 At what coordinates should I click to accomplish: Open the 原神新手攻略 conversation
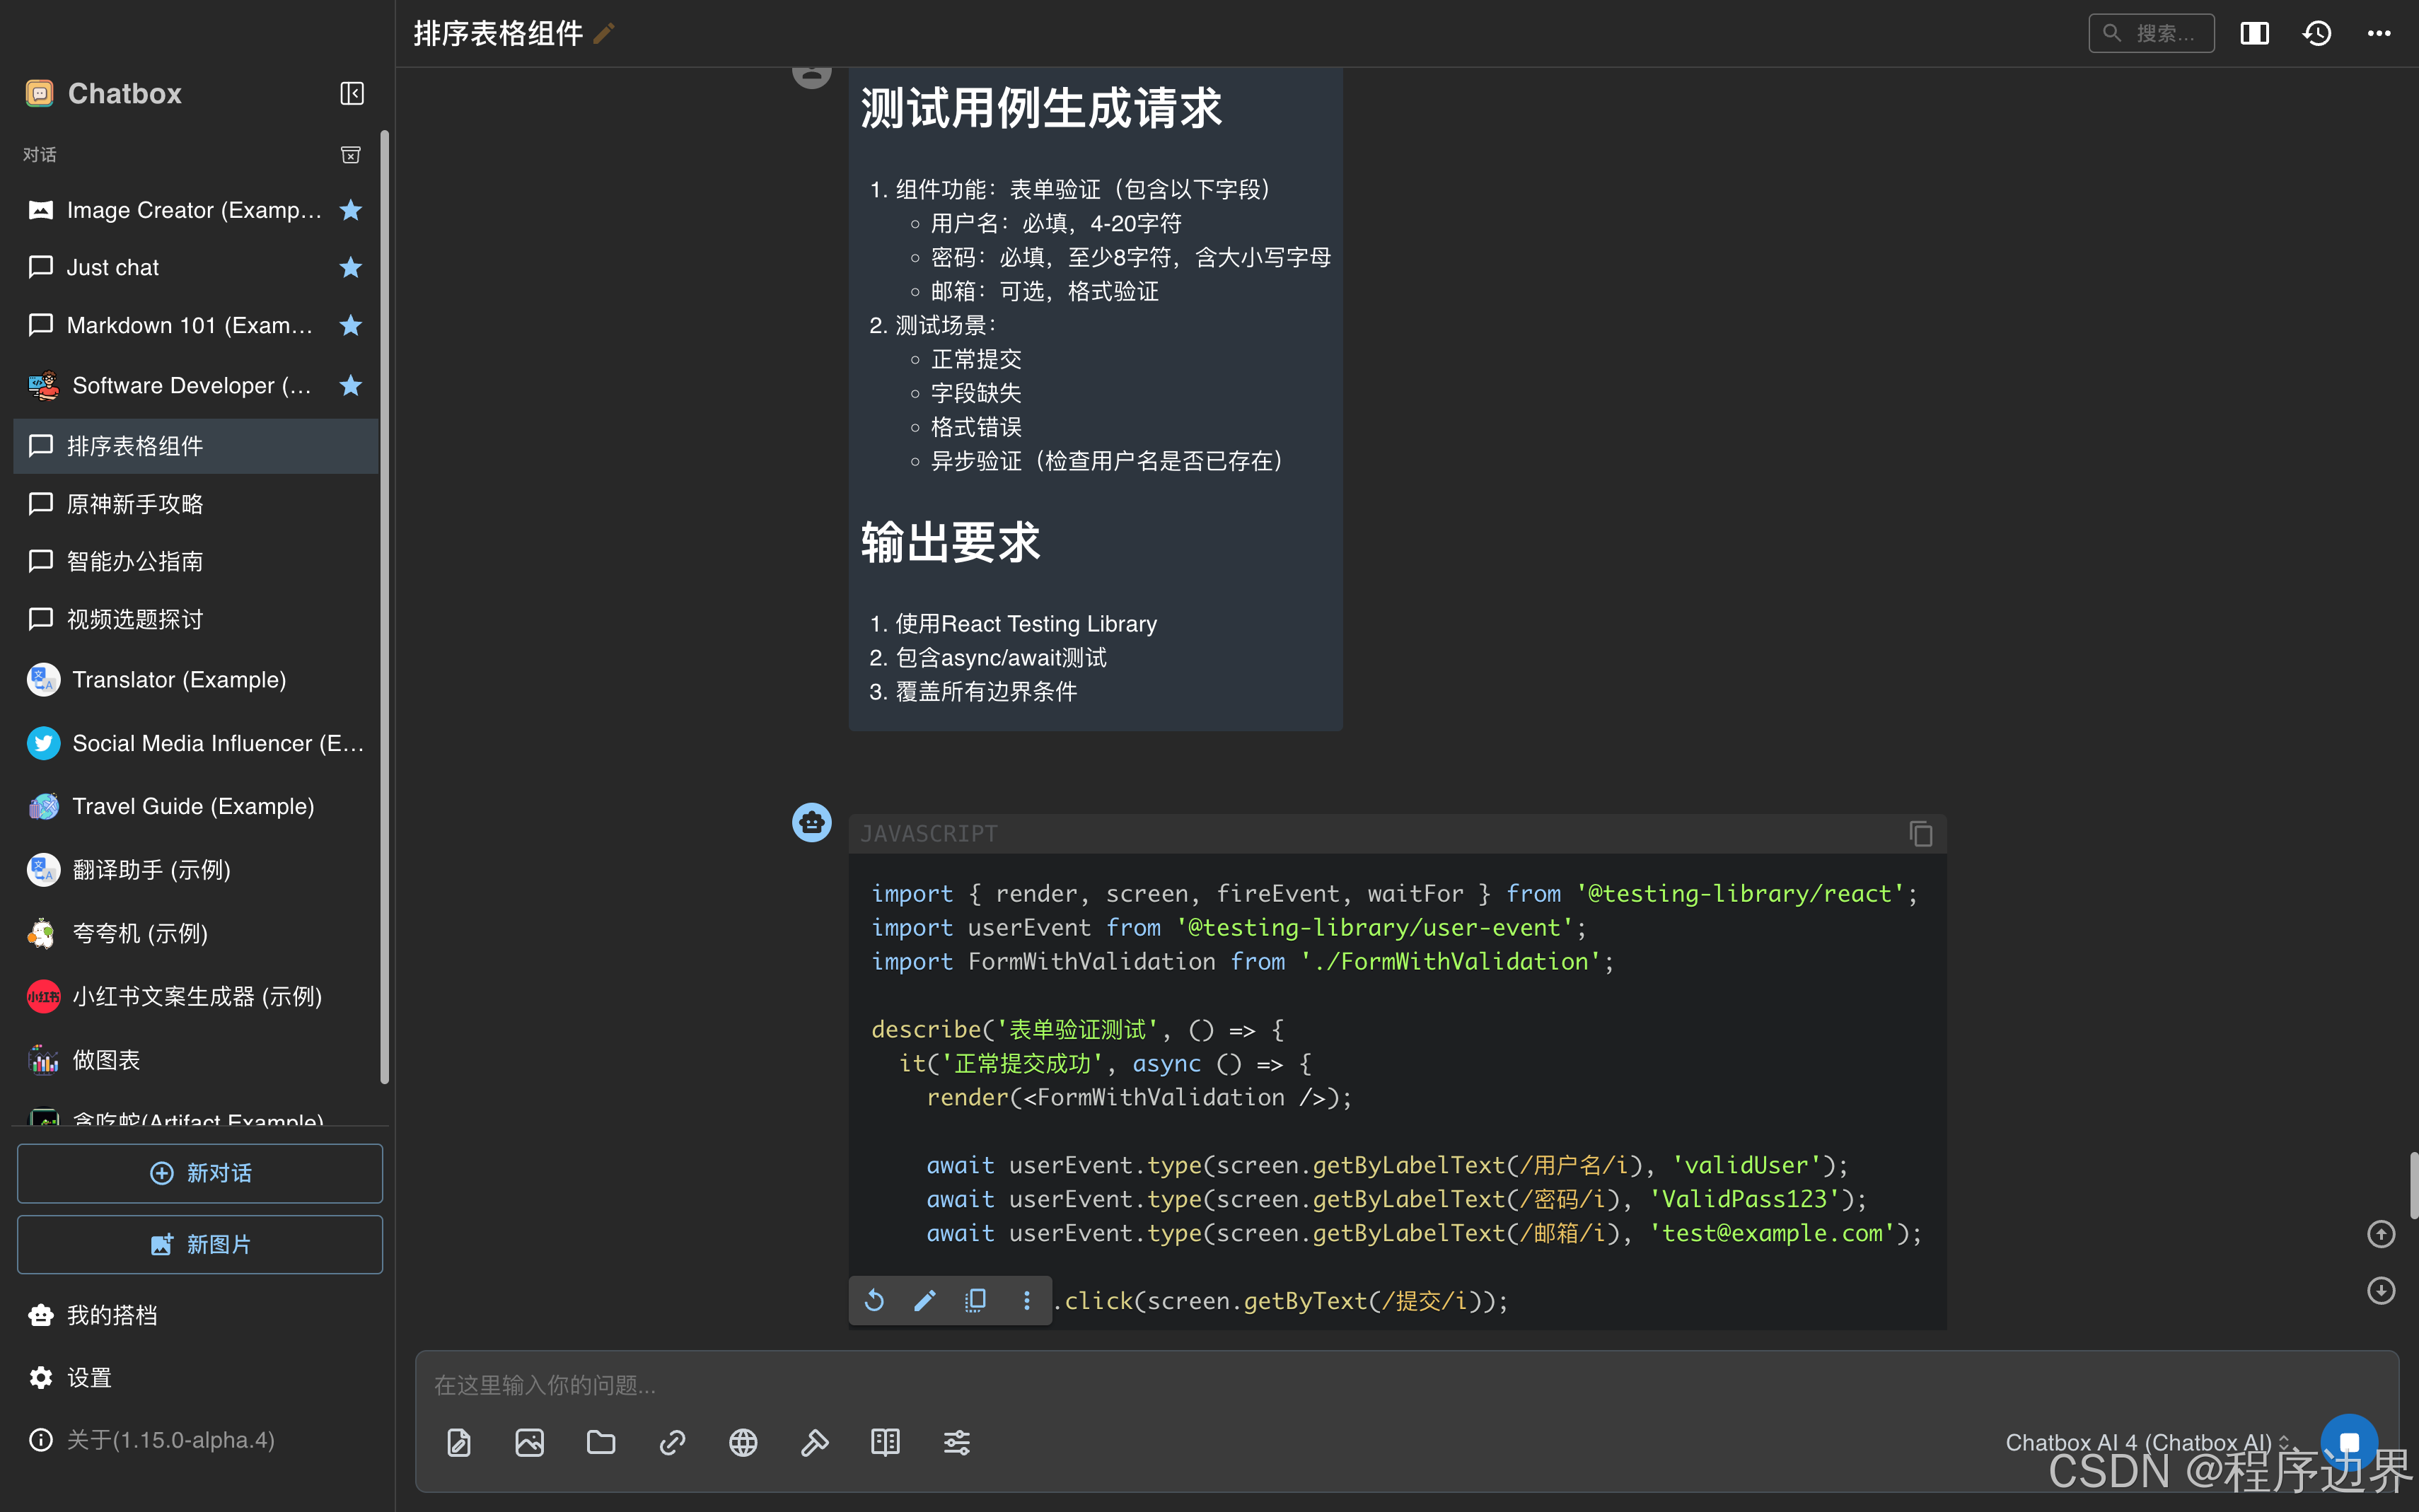click(195, 504)
